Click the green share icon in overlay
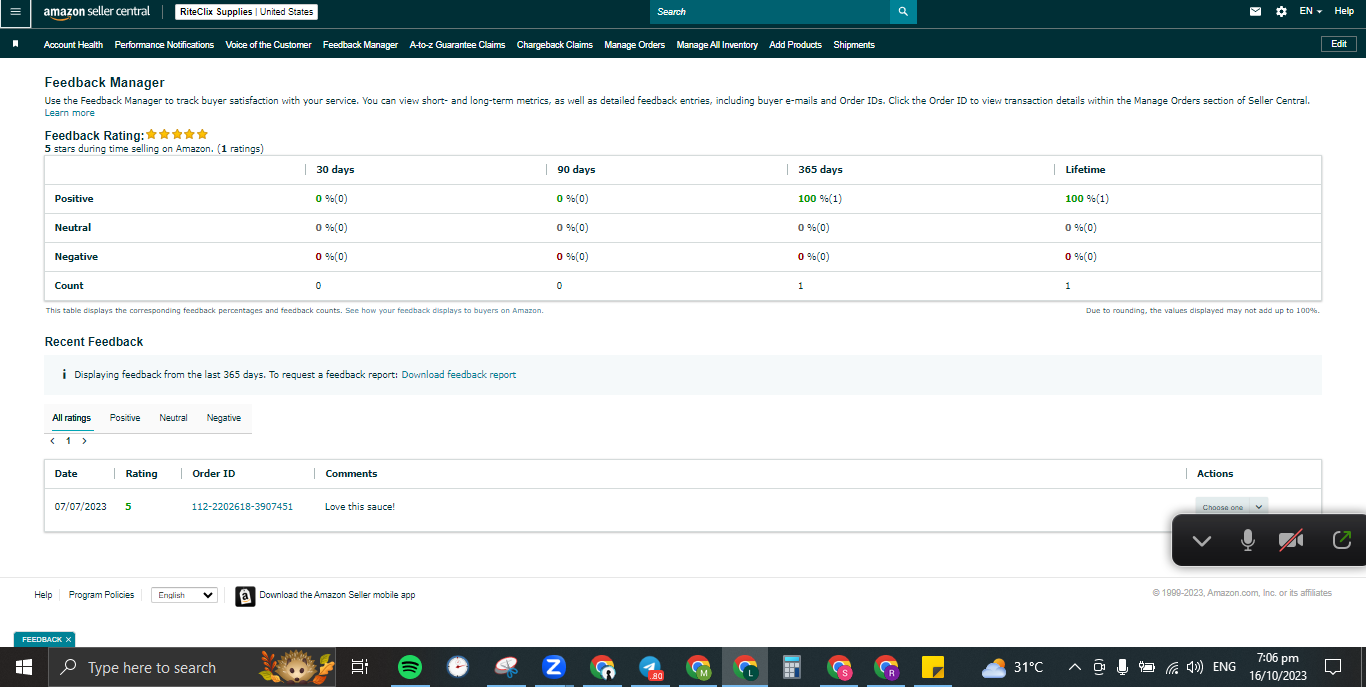1366x687 pixels. point(1342,541)
